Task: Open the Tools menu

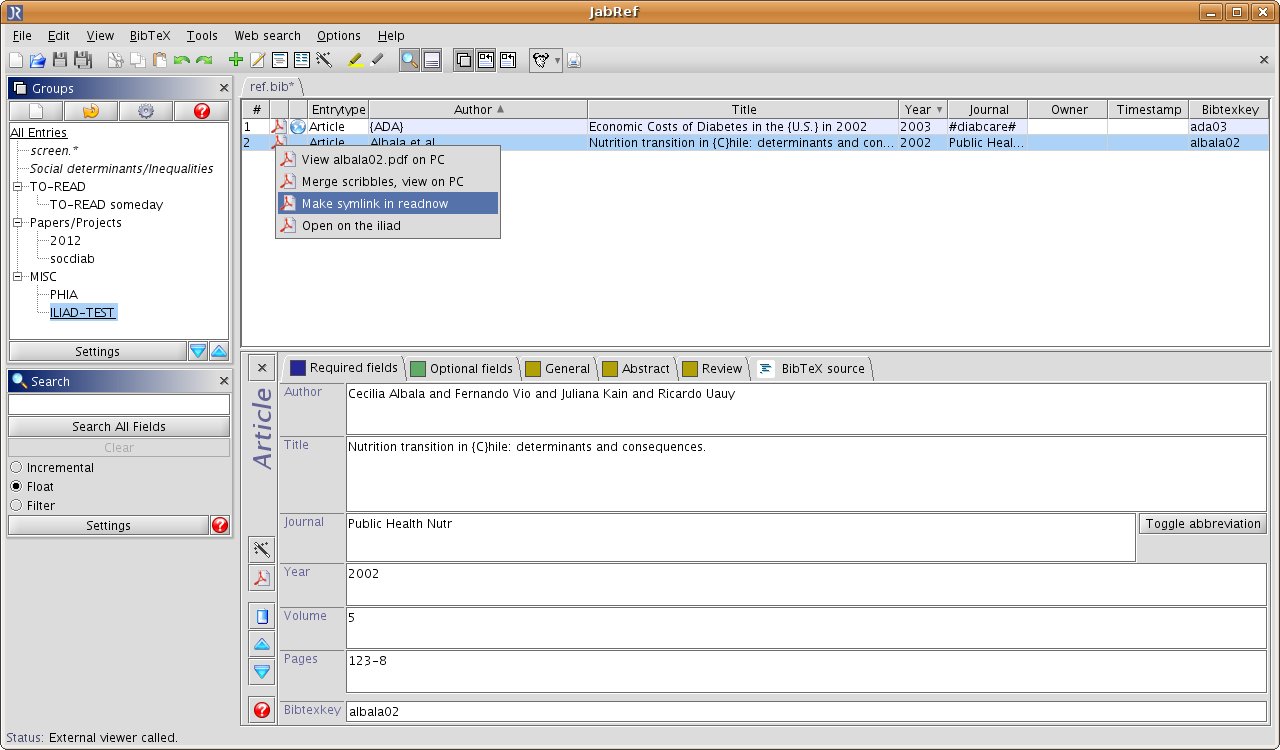Action: click(x=202, y=36)
